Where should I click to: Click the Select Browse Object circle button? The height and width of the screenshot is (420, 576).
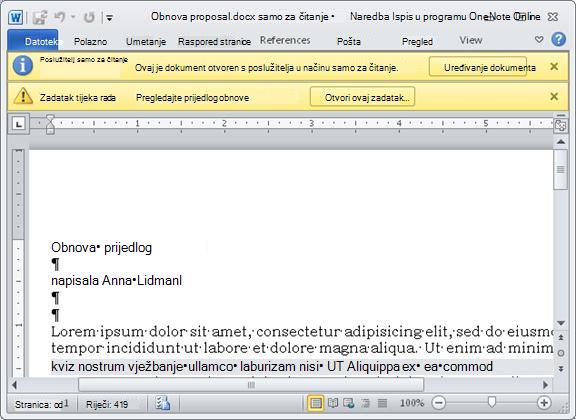pyautogui.click(x=561, y=353)
